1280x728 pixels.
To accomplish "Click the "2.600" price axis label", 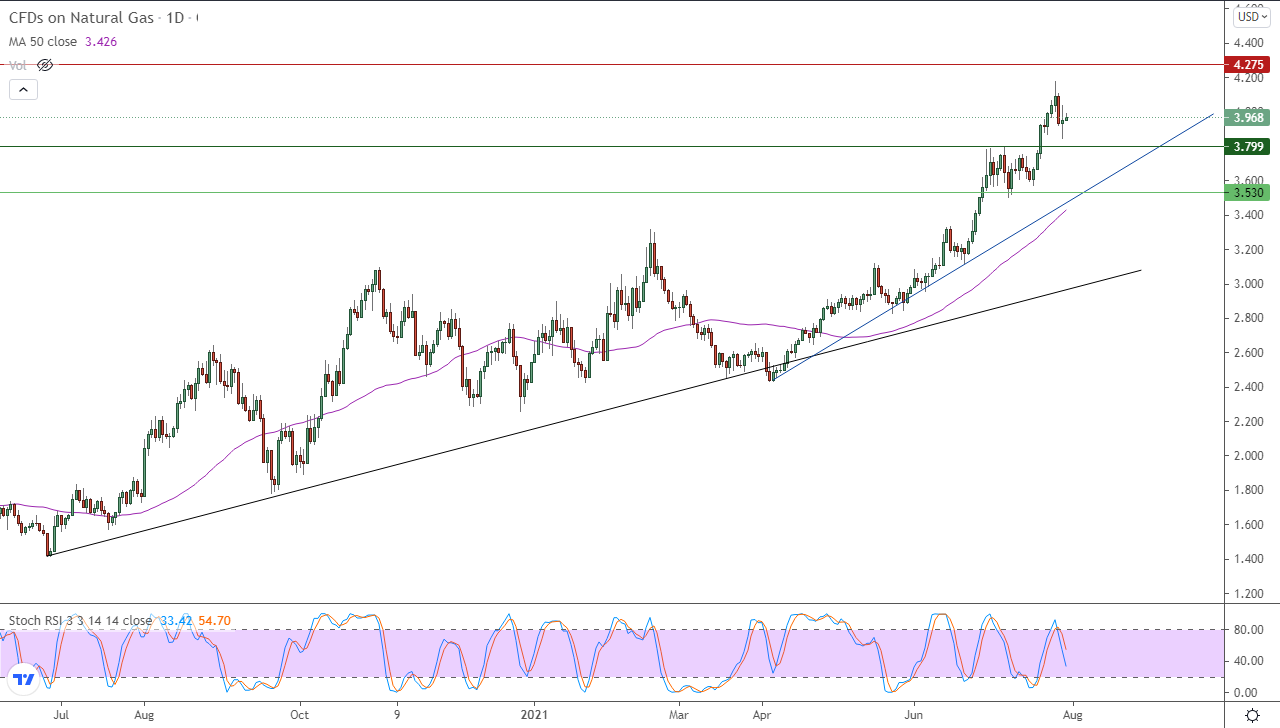I will point(1250,353).
